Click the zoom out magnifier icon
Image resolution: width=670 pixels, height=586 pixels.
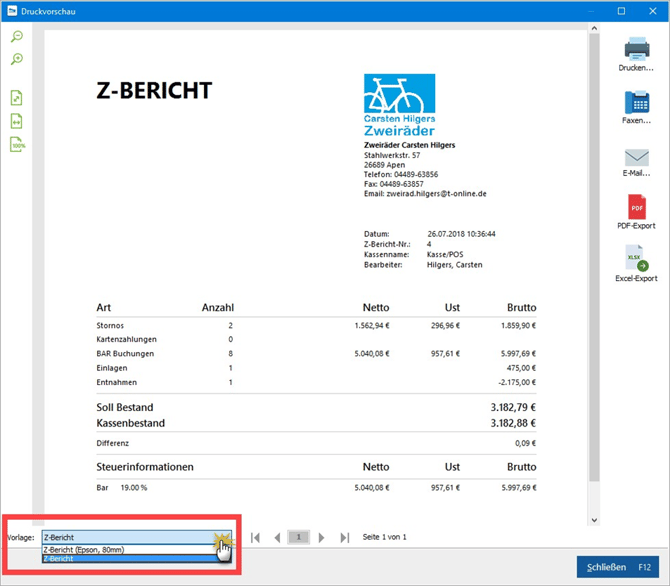point(17,37)
